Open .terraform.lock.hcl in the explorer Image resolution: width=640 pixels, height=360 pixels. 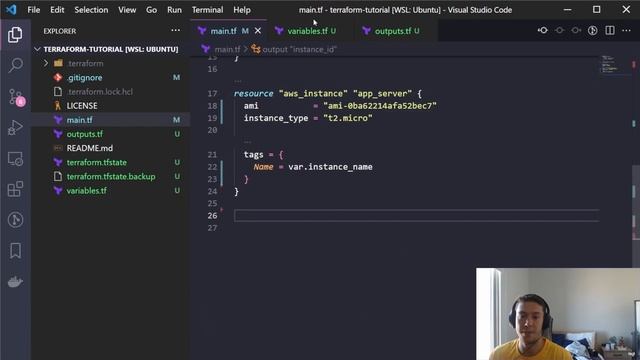point(111,92)
